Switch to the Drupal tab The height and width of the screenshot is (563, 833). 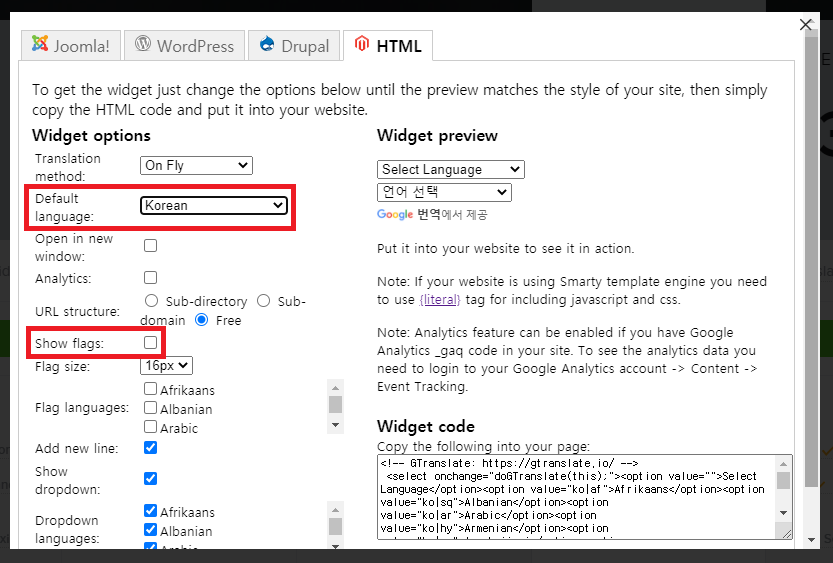click(294, 46)
